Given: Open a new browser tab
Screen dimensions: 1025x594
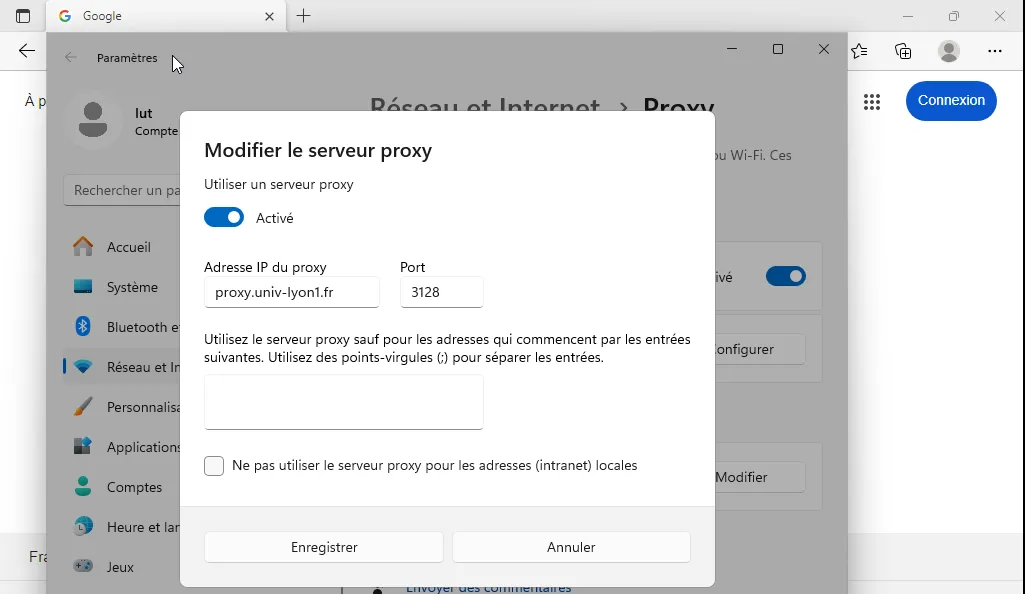Looking at the screenshot, I should click(x=304, y=16).
